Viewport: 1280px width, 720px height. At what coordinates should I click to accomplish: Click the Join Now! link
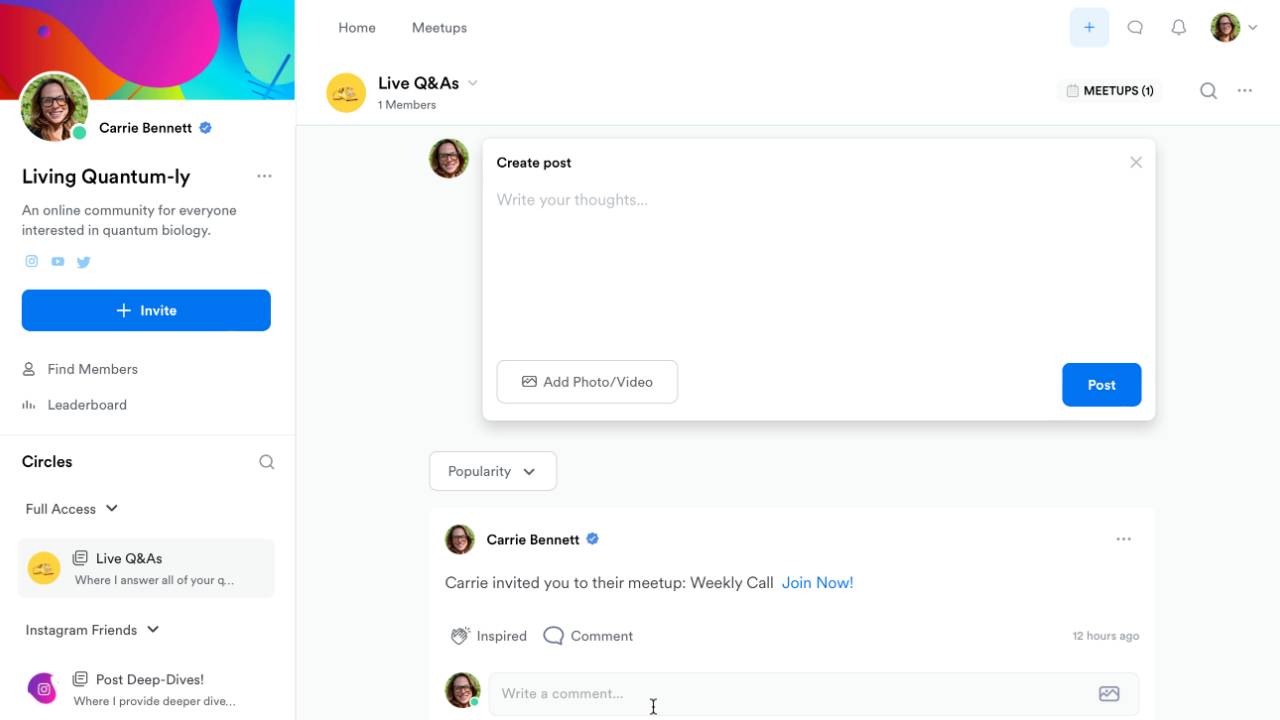[x=817, y=583]
